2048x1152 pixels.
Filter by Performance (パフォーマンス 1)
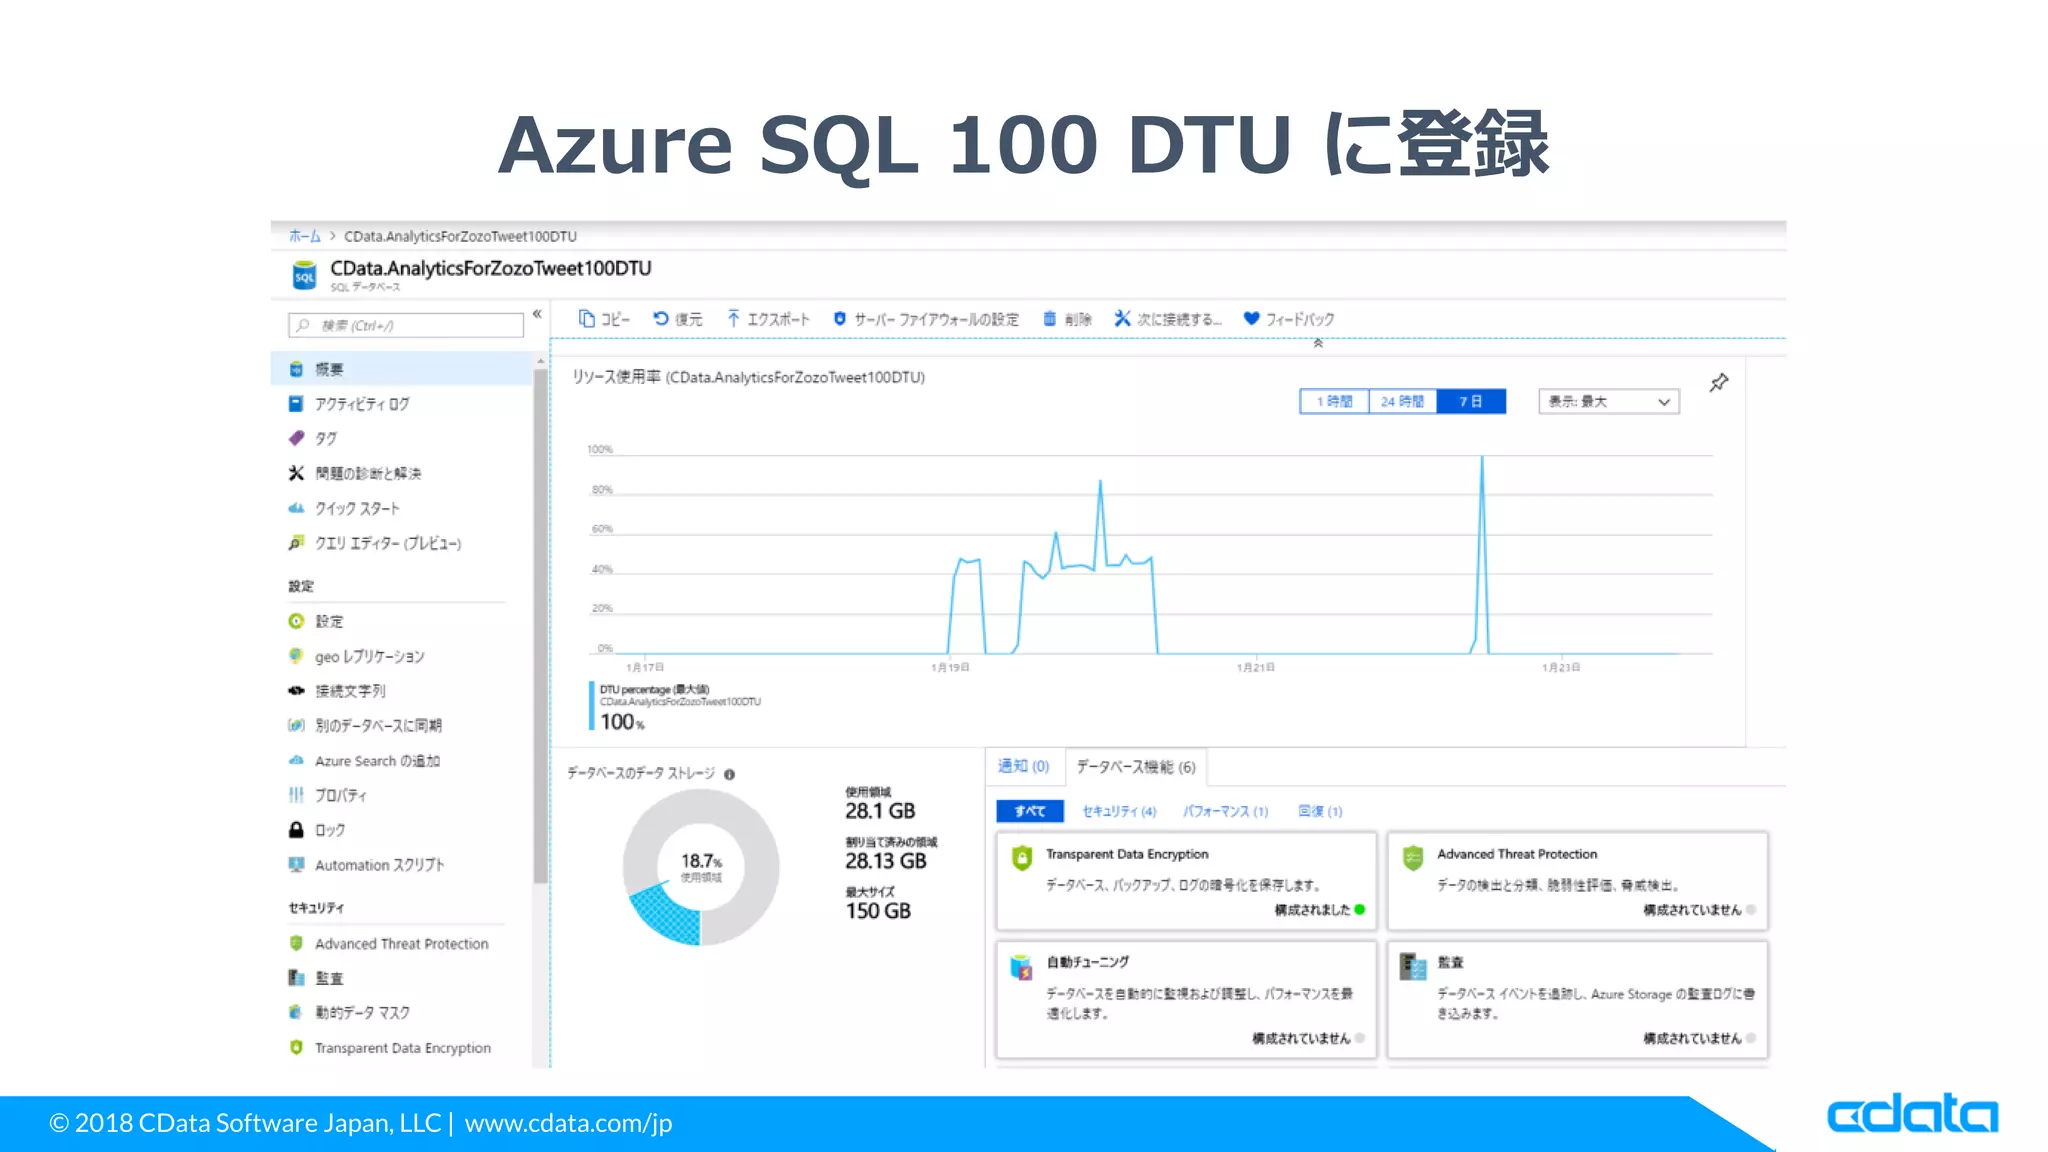click(1225, 811)
